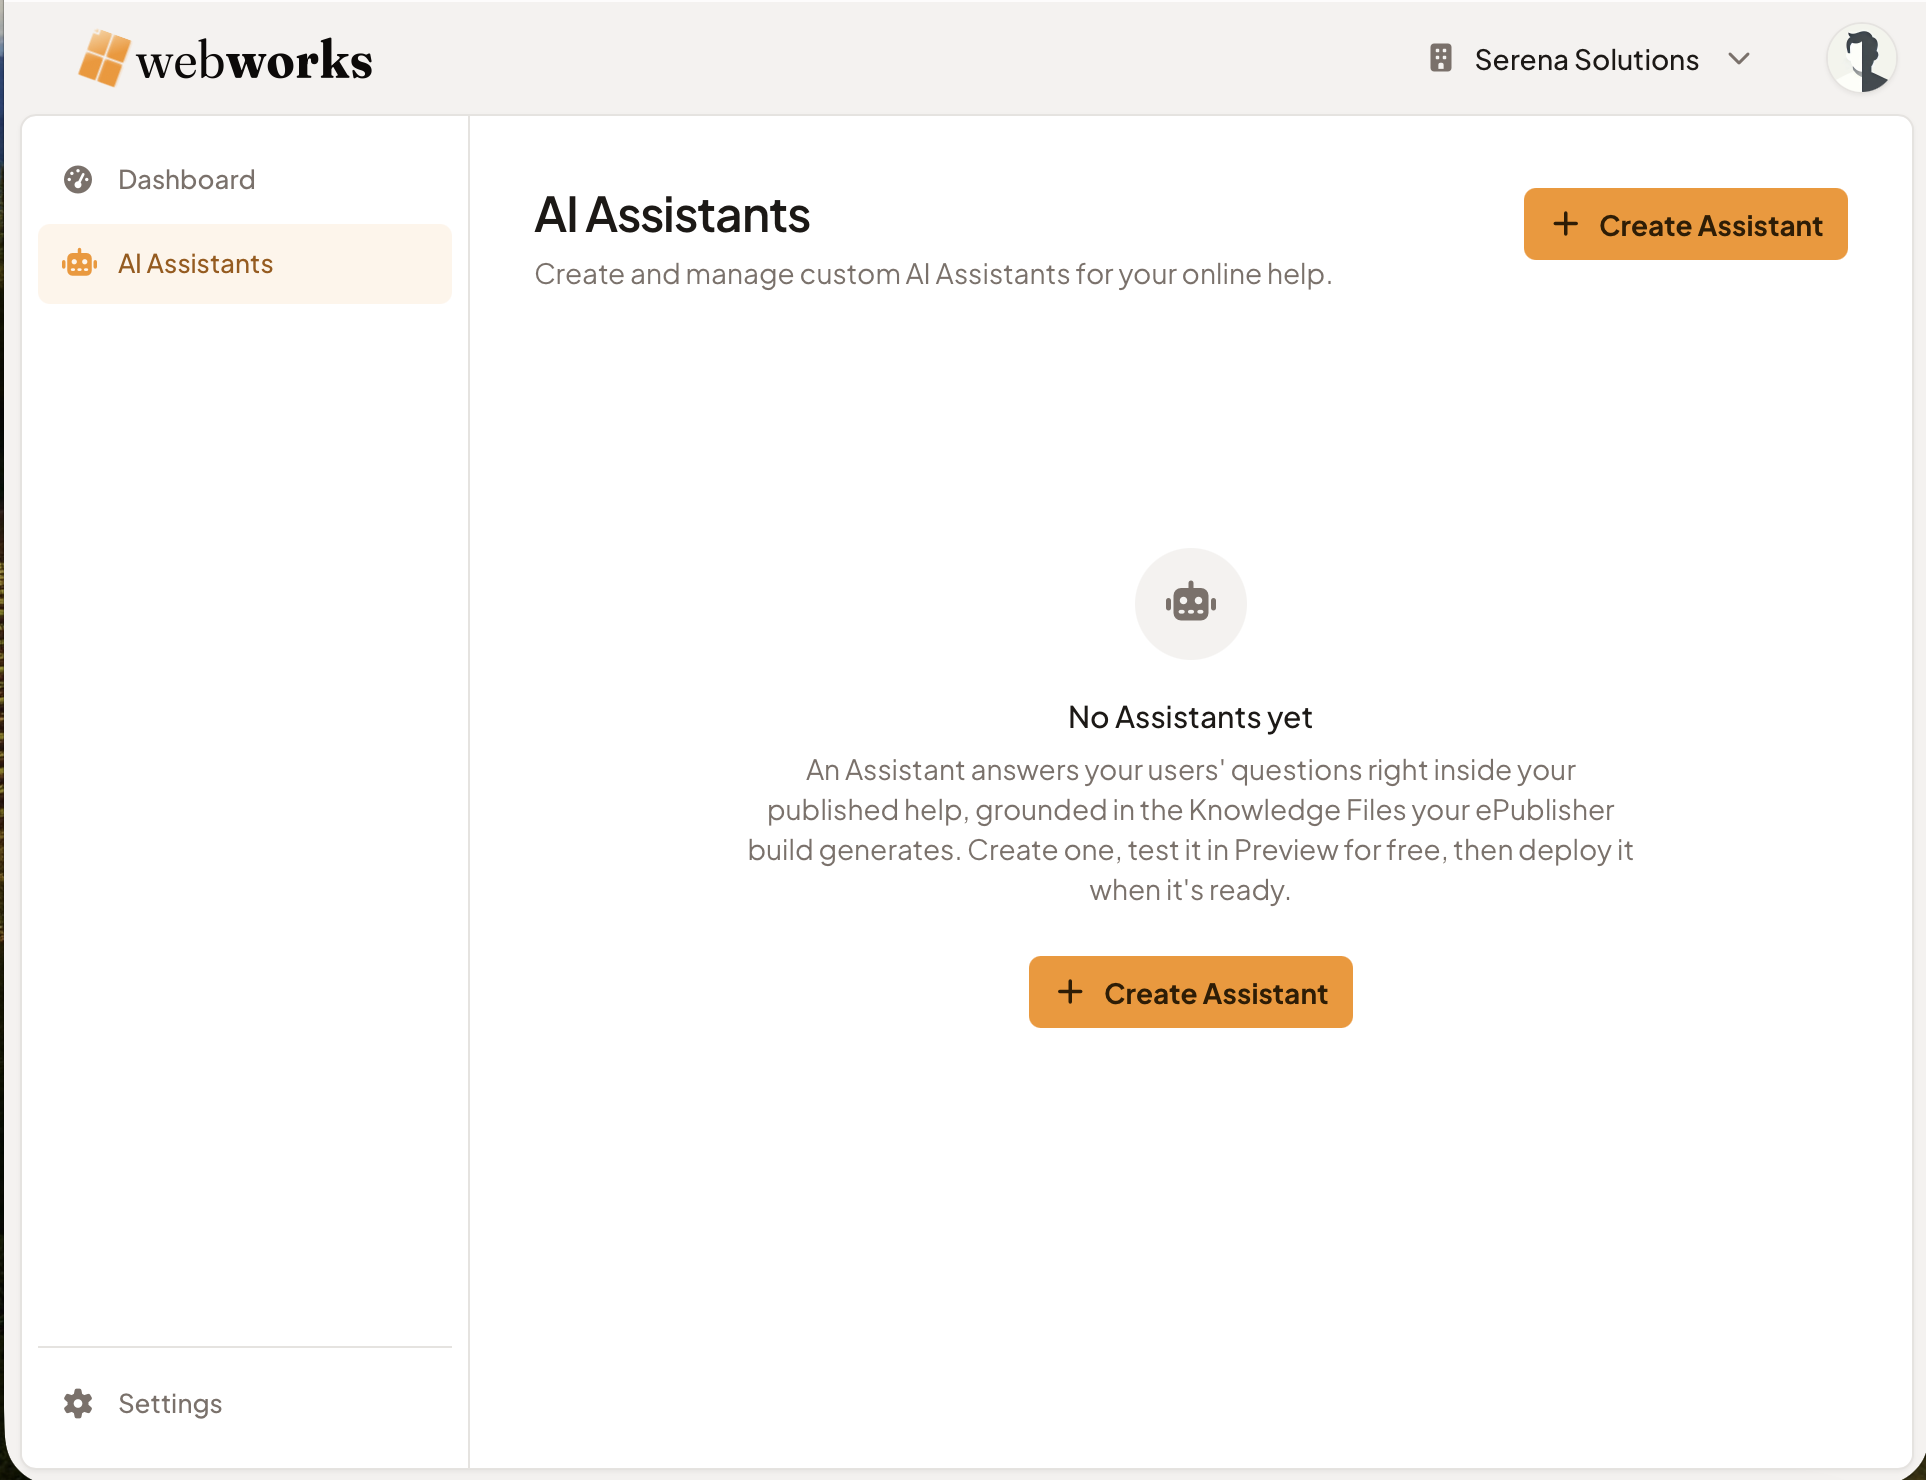
Task: Click the centered Create Assistant button
Action: [1191, 992]
